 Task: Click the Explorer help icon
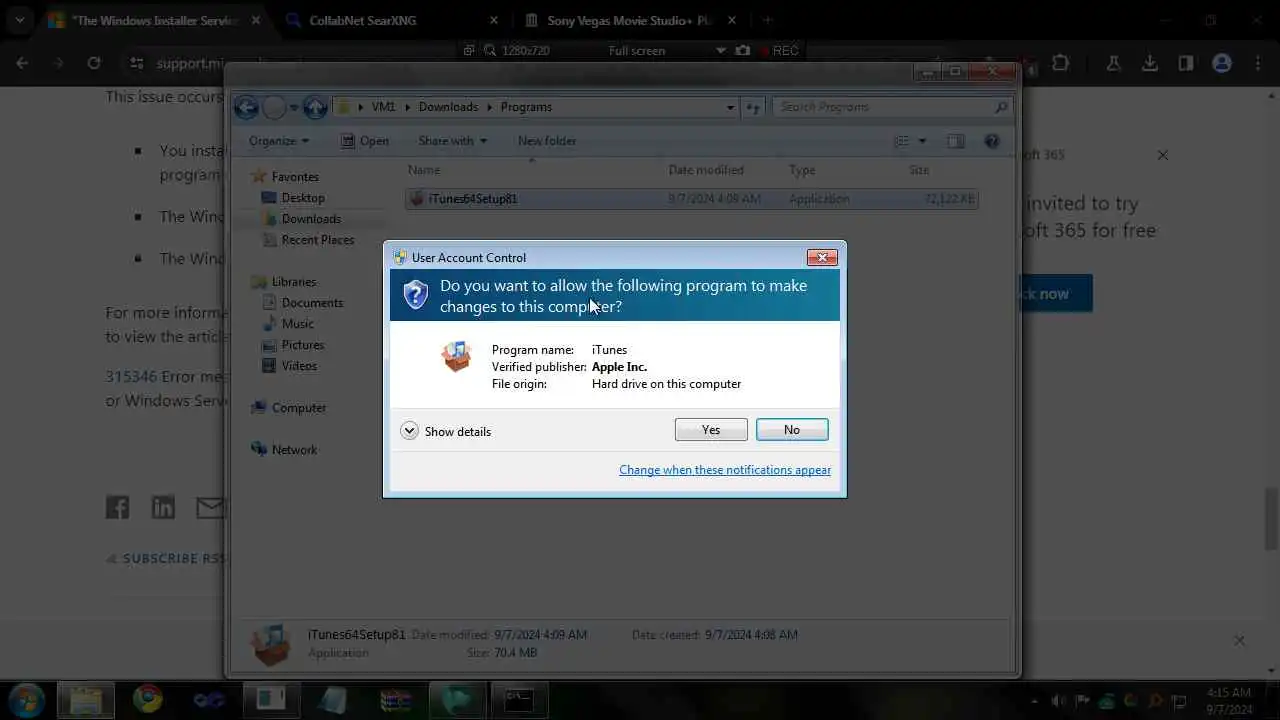coord(991,141)
